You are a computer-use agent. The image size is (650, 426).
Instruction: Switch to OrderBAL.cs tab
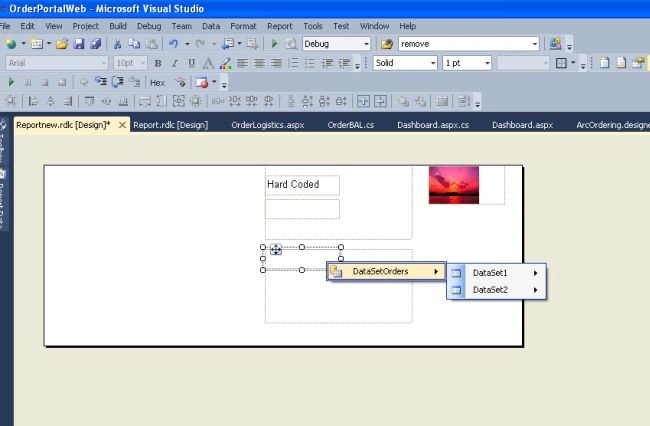(351, 125)
